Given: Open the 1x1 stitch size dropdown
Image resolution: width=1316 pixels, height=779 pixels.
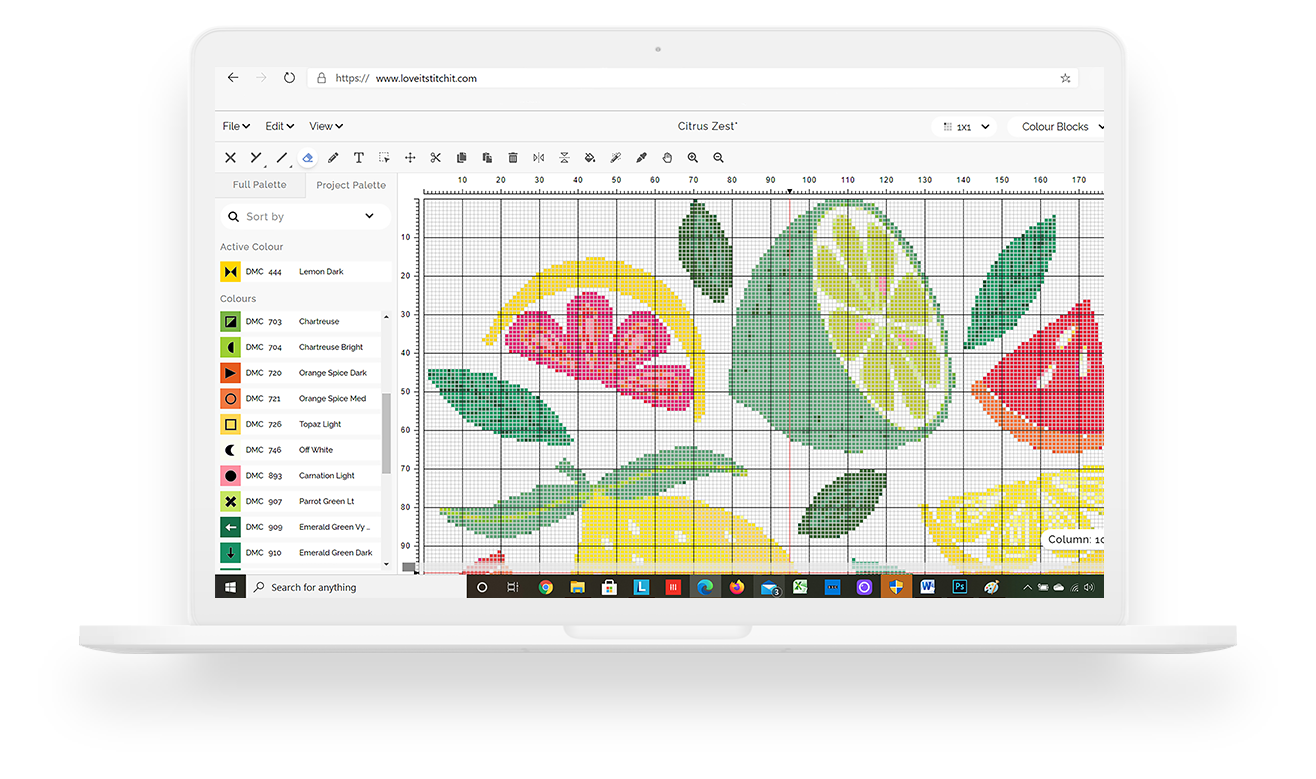Looking at the screenshot, I should [x=965, y=127].
